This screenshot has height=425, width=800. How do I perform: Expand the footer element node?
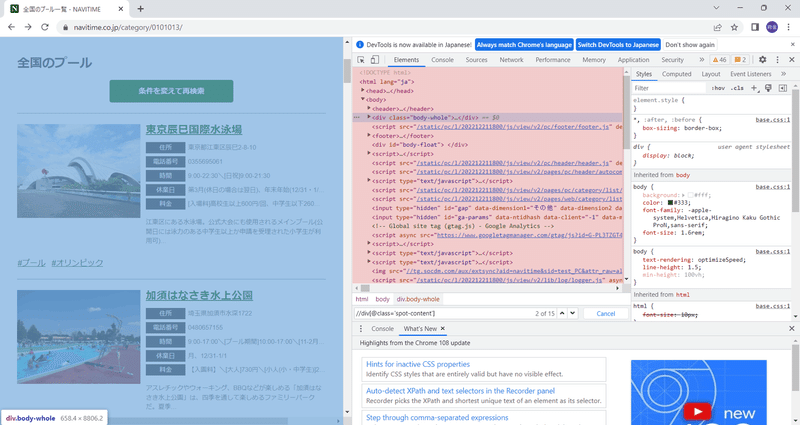click(x=369, y=135)
